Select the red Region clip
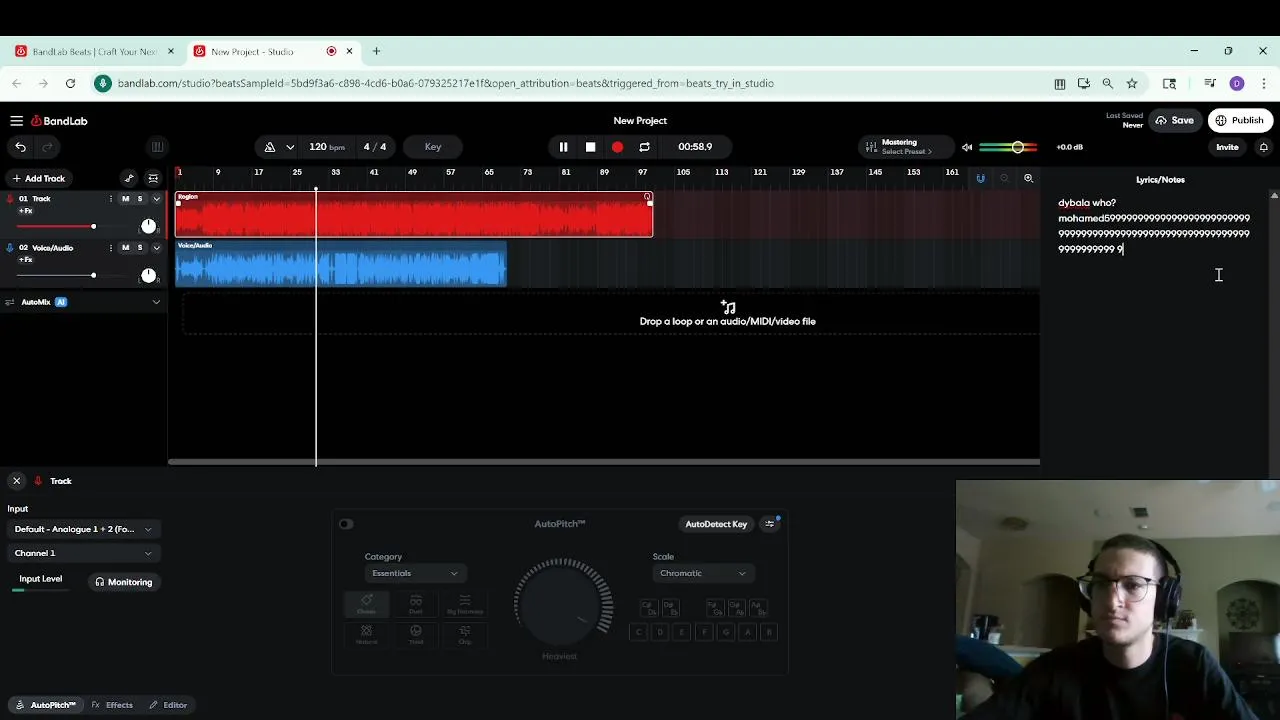 (x=414, y=215)
